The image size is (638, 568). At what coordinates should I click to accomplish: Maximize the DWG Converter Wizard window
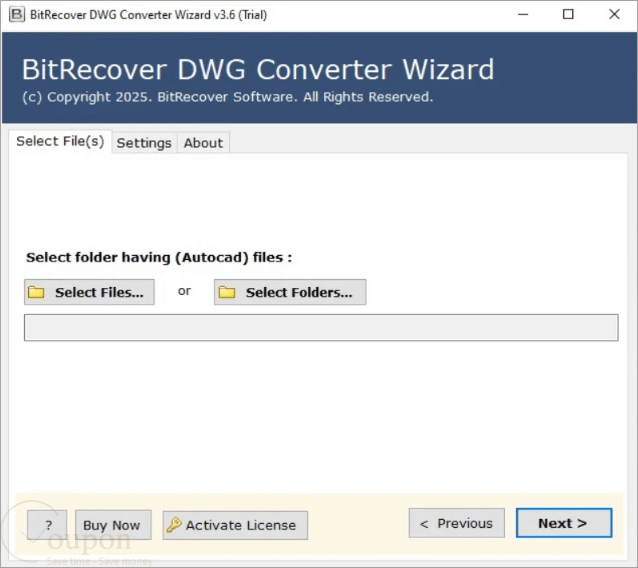(x=568, y=15)
